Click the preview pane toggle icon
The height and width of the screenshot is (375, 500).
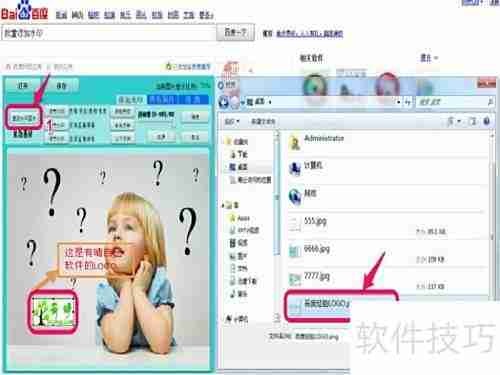tap(473, 122)
